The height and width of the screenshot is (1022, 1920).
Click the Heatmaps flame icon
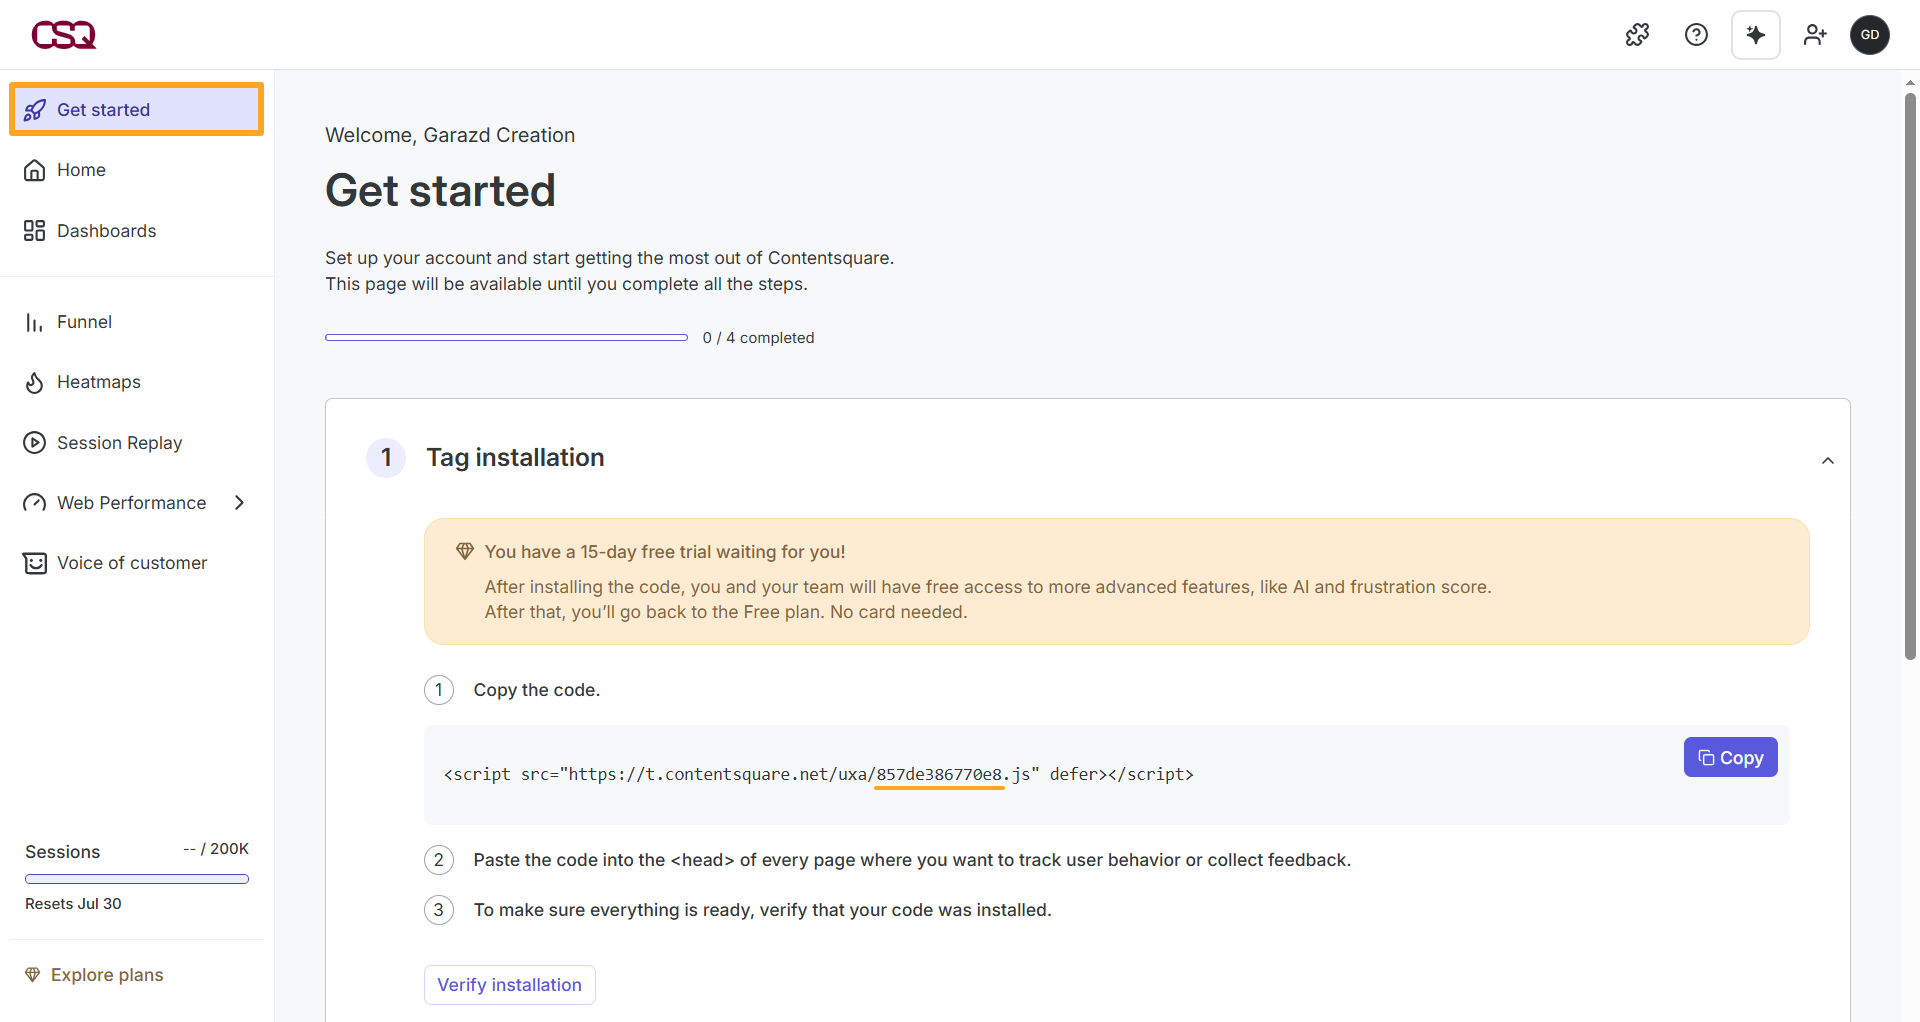(x=35, y=382)
